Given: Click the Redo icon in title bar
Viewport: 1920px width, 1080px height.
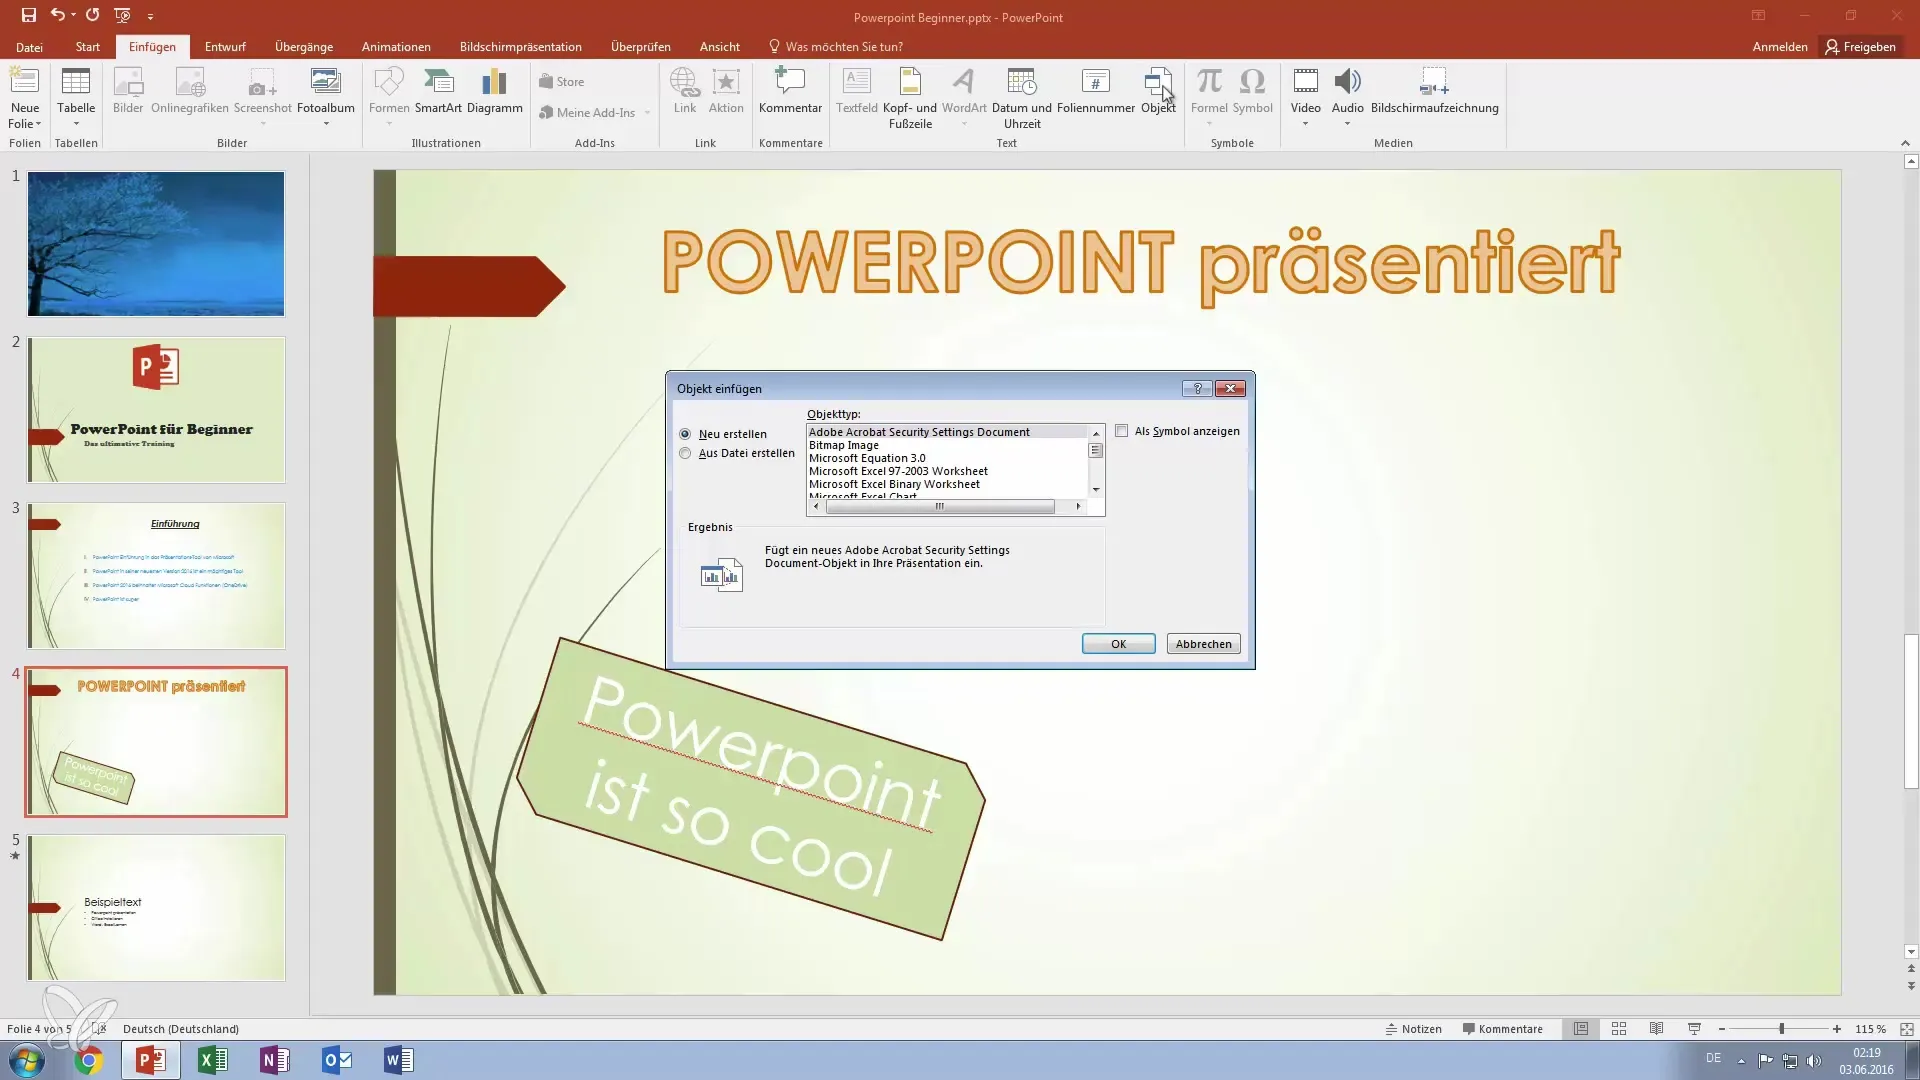Looking at the screenshot, I should click(92, 15).
